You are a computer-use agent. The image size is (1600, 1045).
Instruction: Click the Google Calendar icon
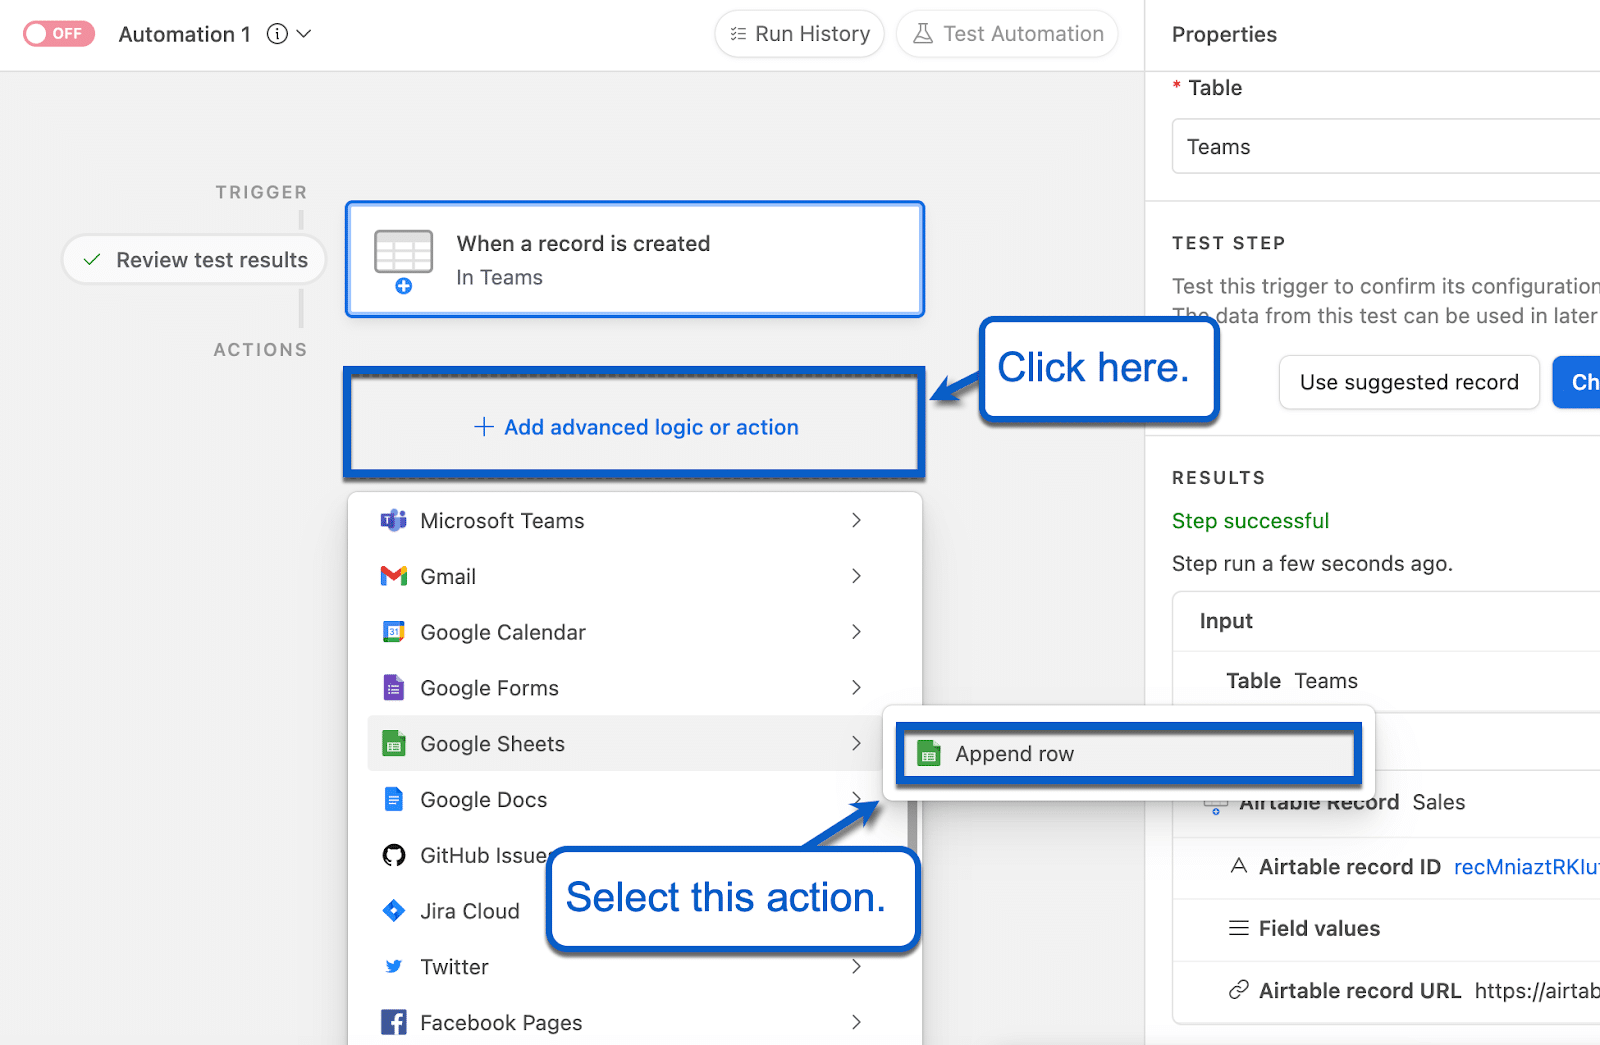click(394, 632)
